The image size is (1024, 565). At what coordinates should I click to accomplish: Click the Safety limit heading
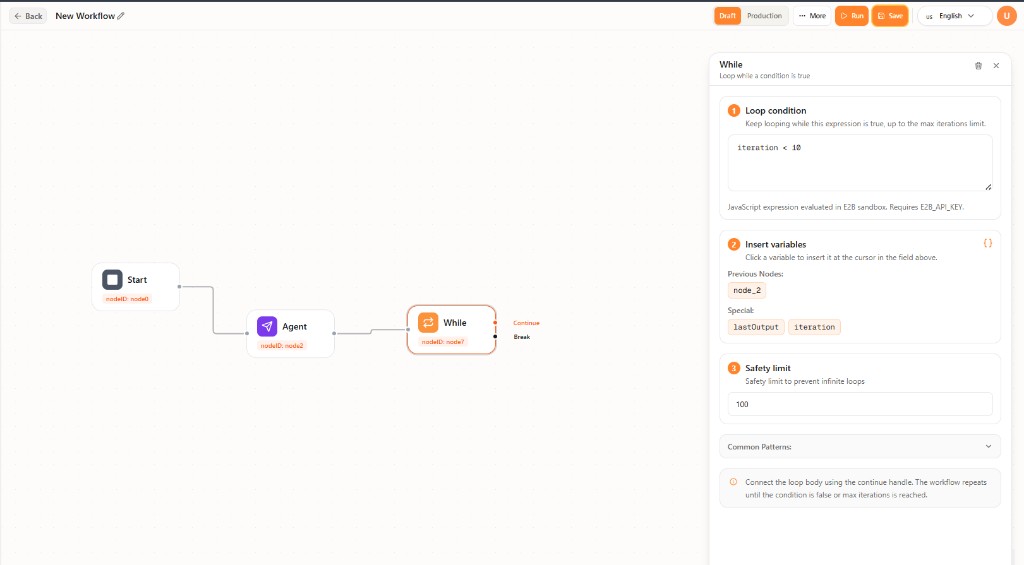[x=768, y=368]
